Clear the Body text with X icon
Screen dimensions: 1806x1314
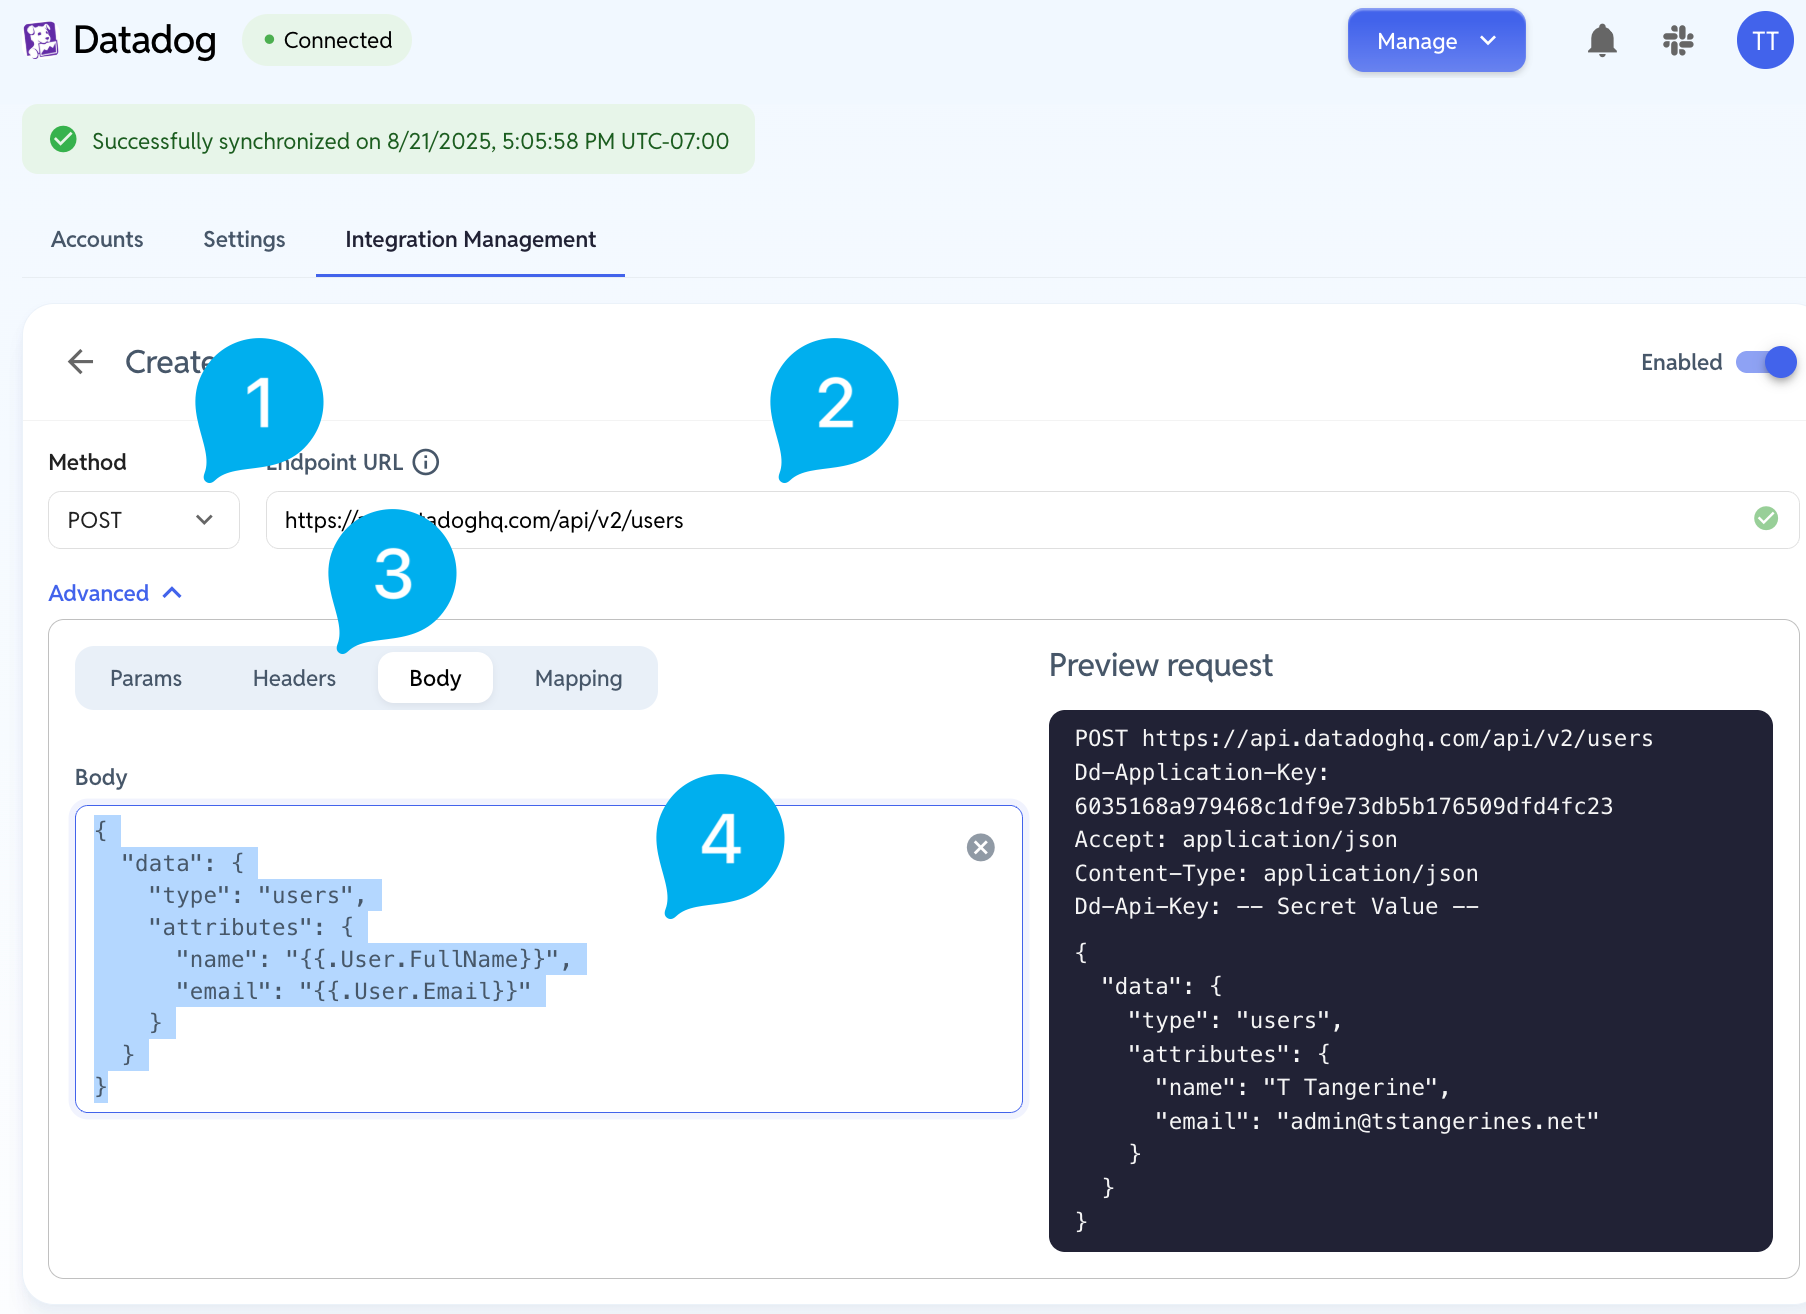tap(981, 848)
